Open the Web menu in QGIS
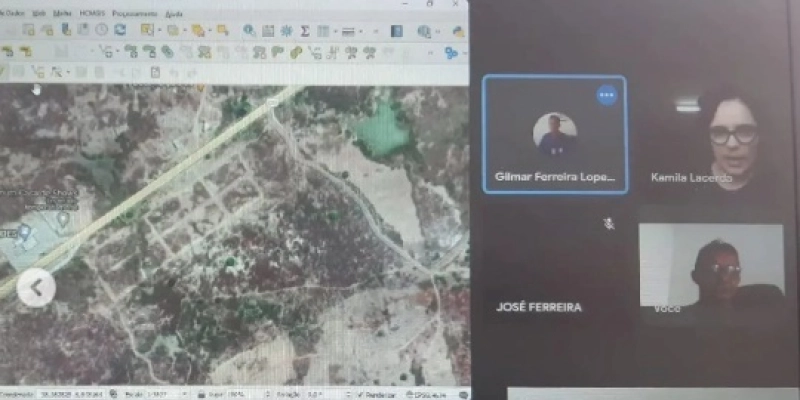The height and width of the screenshot is (400, 800). tap(39, 13)
